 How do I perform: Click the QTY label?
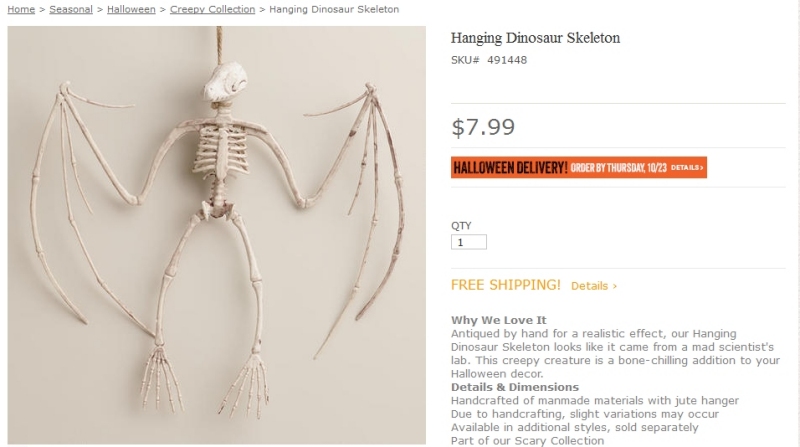pyautogui.click(x=461, y=226)
